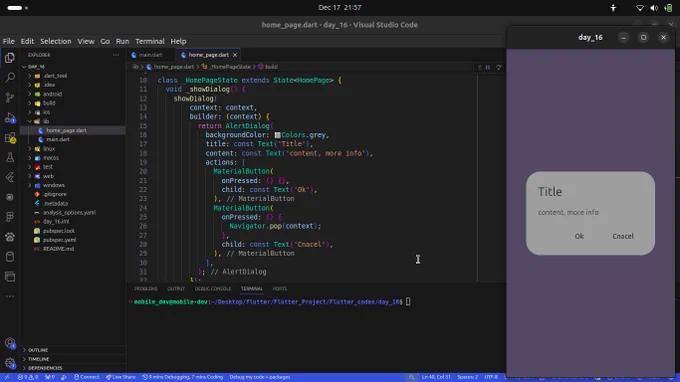Click the Colors.grey color swatch
Image resolution: width=680 pixels, height=382 pixels.
(x=278, y=135)
